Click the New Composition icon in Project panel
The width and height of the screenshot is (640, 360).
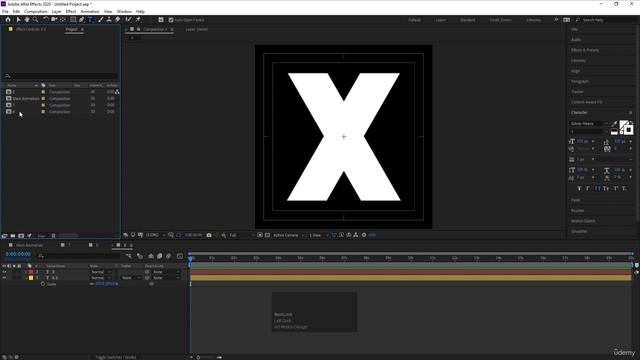(x=21, y=236)
